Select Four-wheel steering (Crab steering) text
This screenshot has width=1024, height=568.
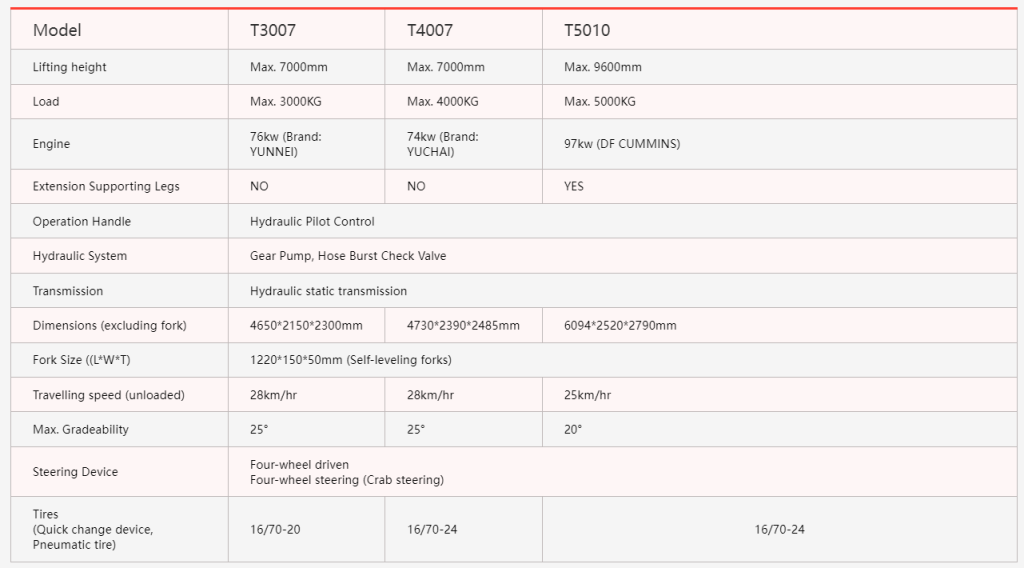click(x=346, y=480)
